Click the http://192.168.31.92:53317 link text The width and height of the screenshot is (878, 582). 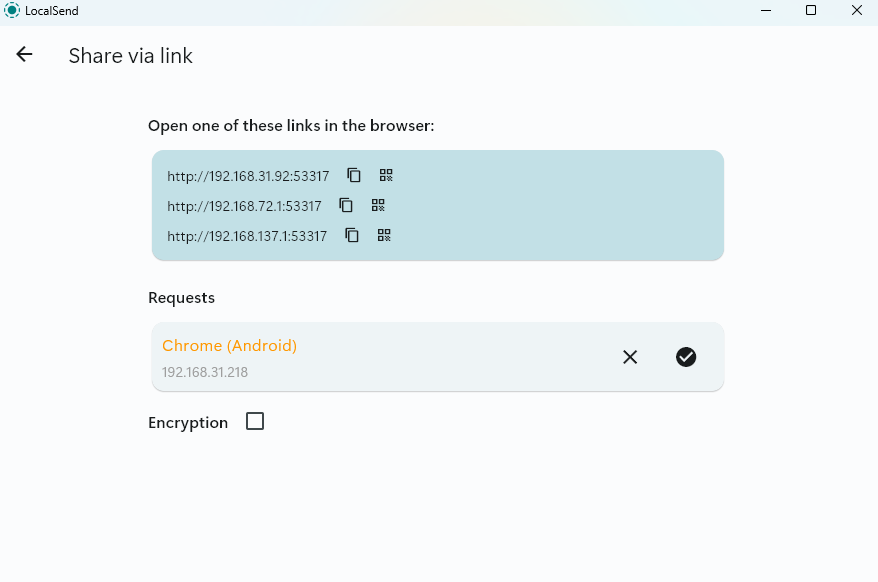tap(248, 176)
